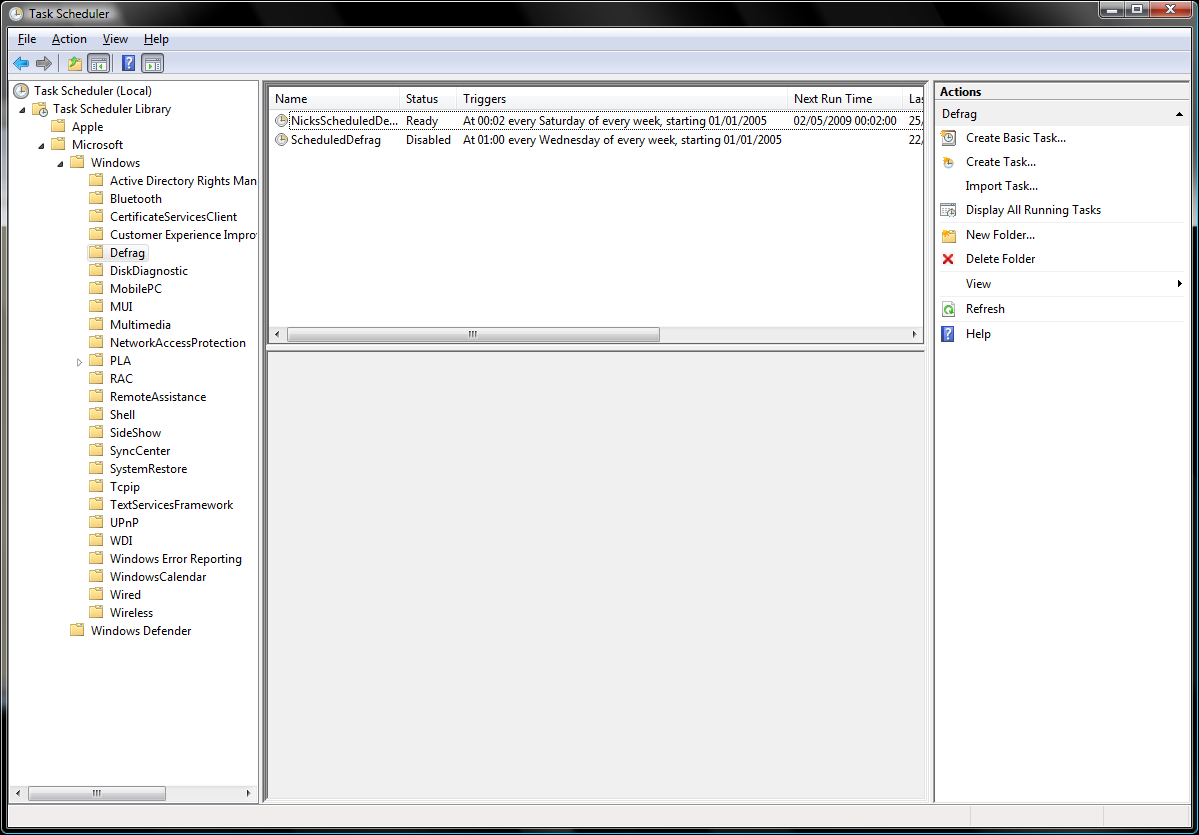Click the green Refresh icon
The image size is (1199, 835).
click(948, 309)
